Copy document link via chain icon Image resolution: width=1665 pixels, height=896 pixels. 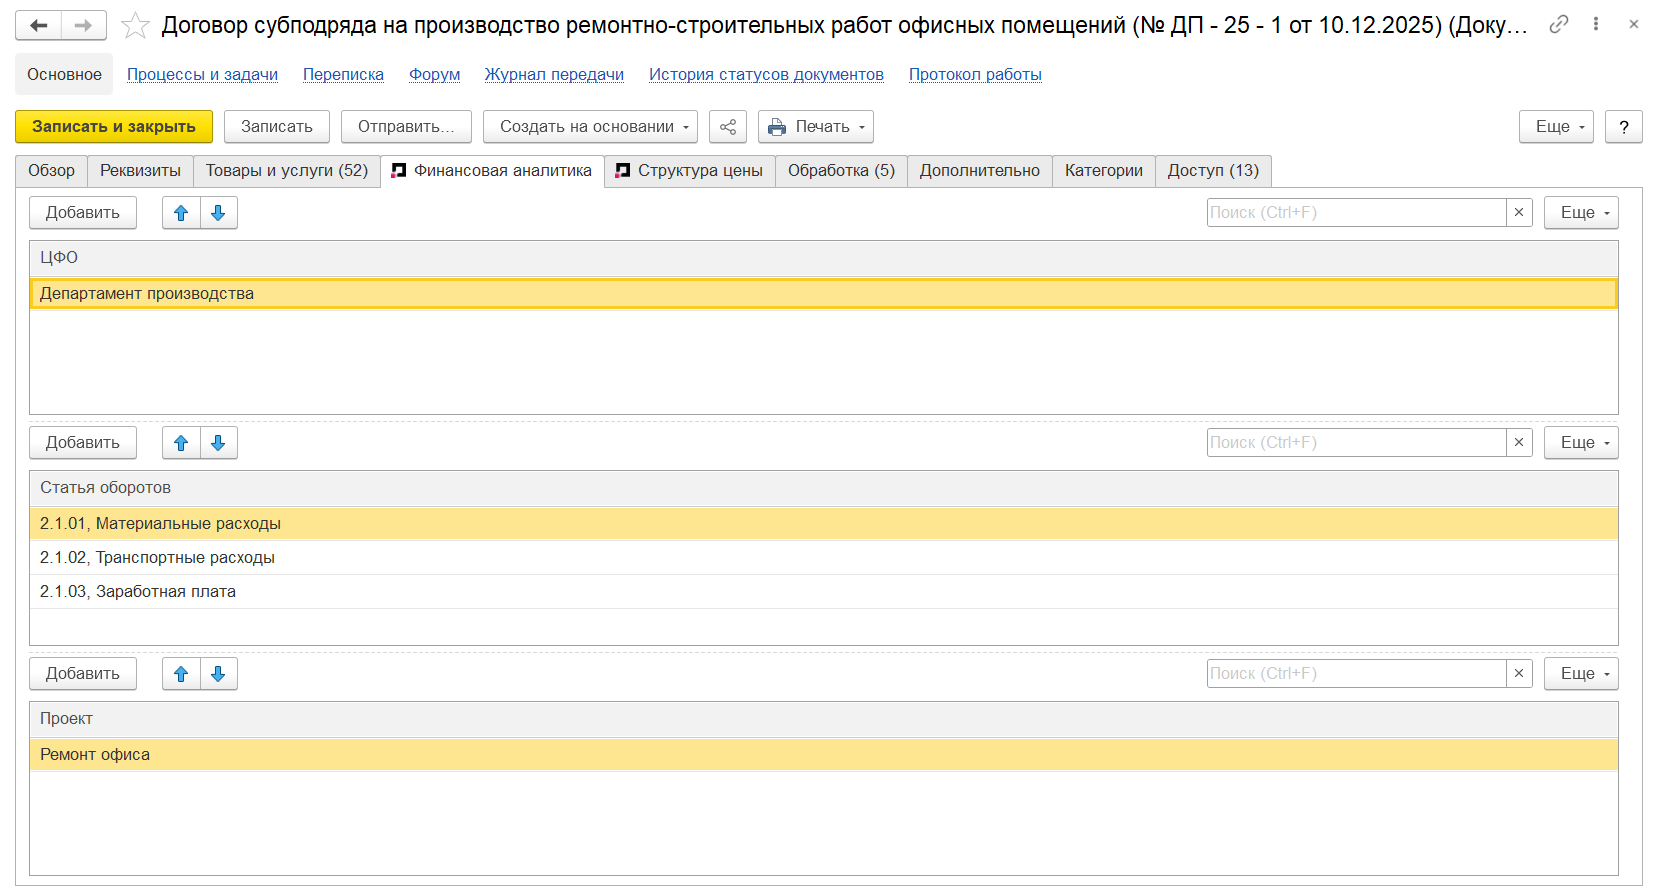pyautogui.click(x=1558, y=25)
